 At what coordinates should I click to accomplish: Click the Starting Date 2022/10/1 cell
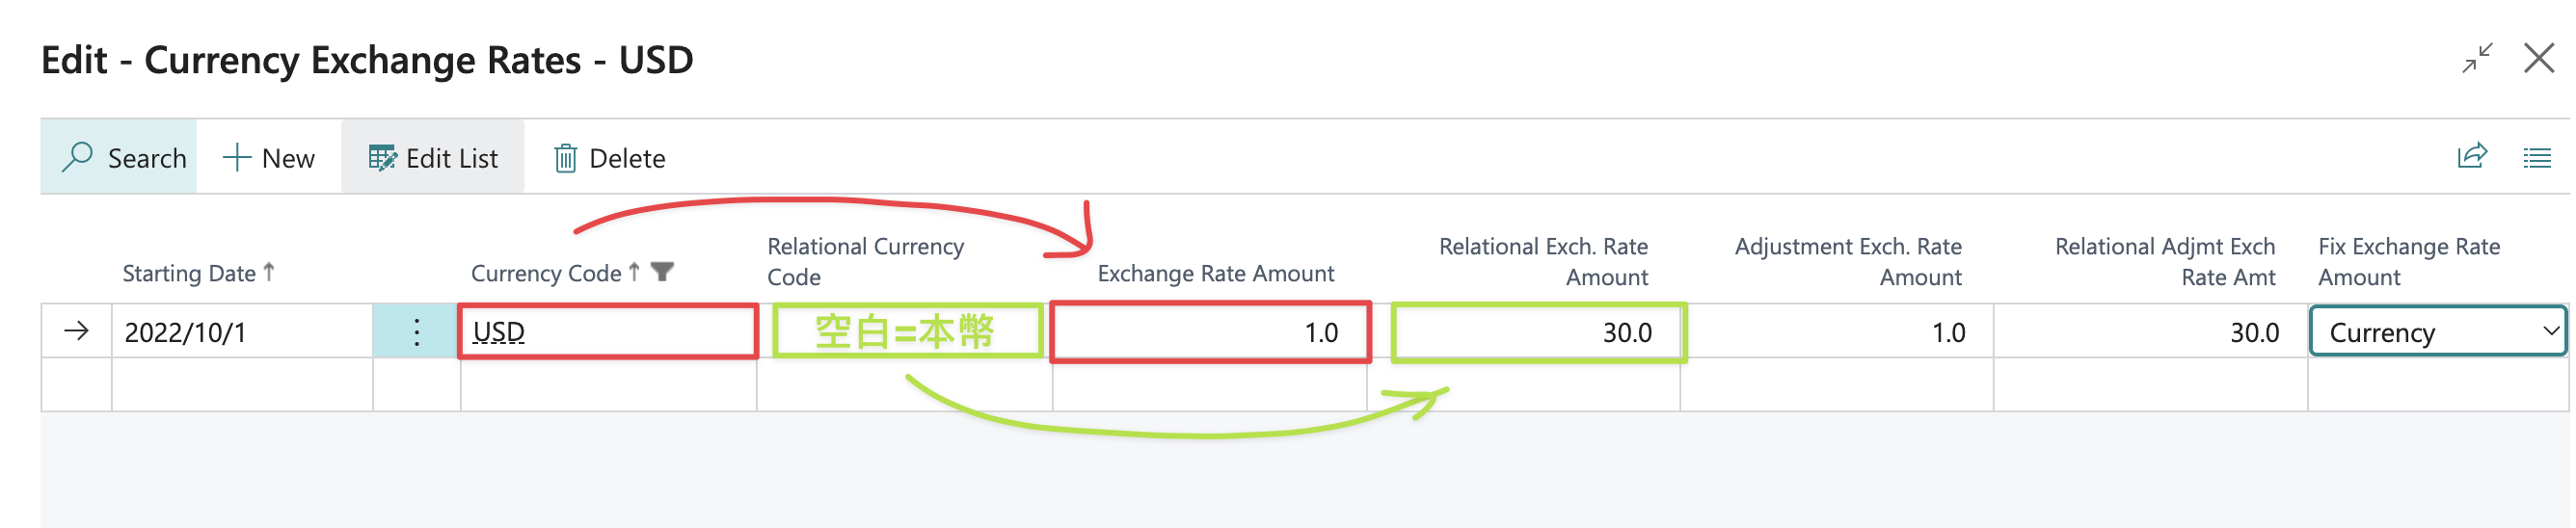point(242,332)
